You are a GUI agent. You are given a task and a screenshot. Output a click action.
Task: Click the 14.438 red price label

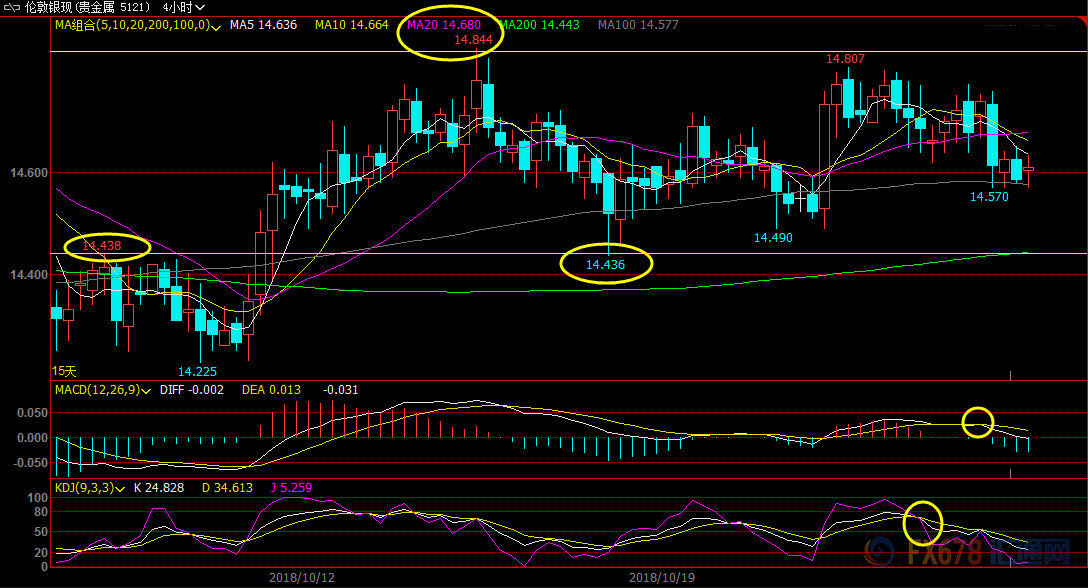[102, 246]
